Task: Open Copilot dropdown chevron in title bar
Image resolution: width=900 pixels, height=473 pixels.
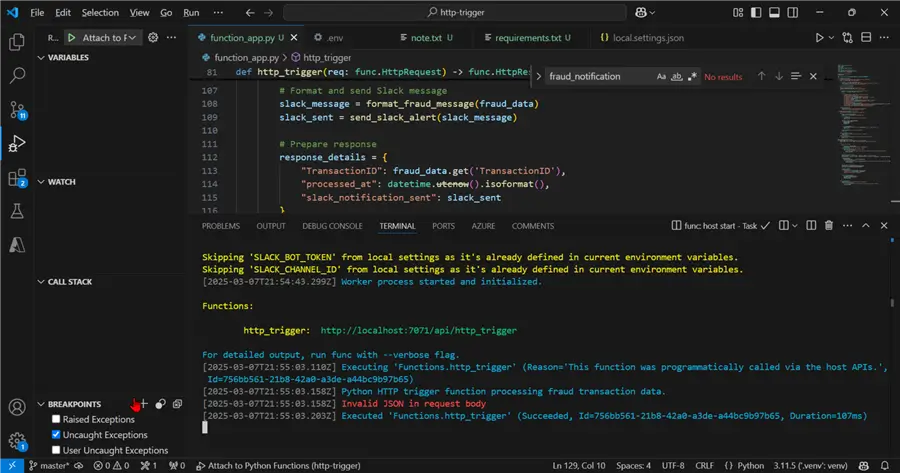Action: coord(652,13)
